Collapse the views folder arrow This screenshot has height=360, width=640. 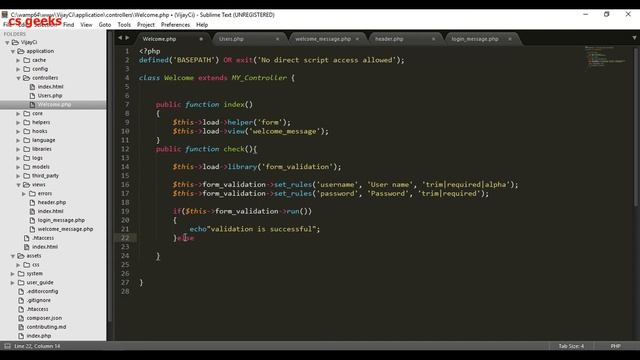click(x=18, y=185)
